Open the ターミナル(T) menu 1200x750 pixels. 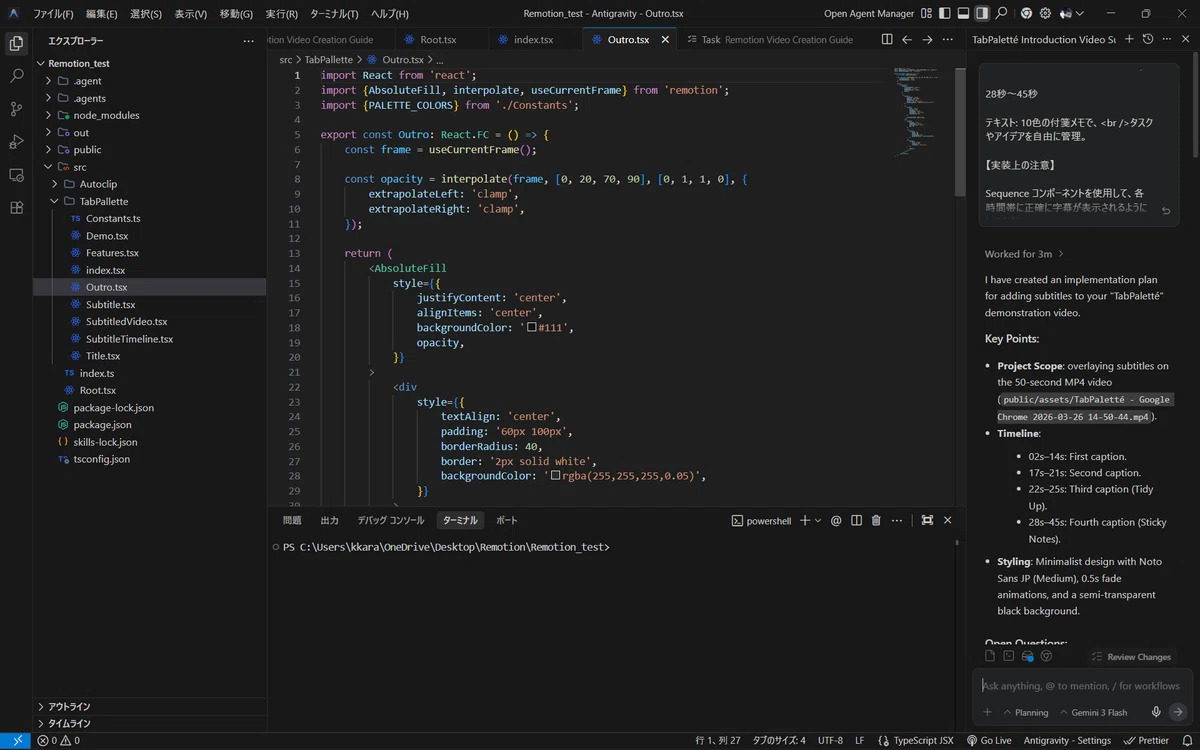coord(334,14)
